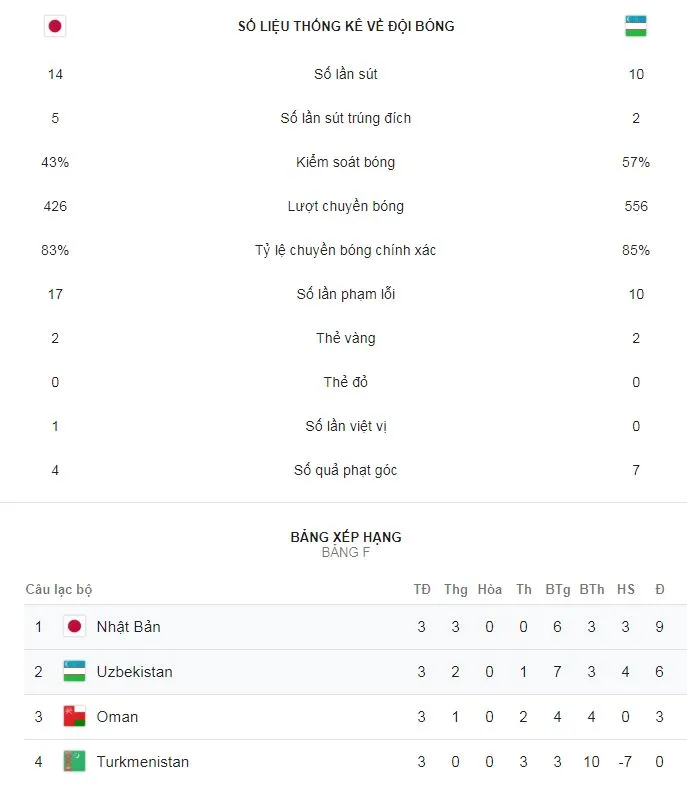Click the Thẻ vàng stat label
687x787 pixels.
[x=346, y=338]
